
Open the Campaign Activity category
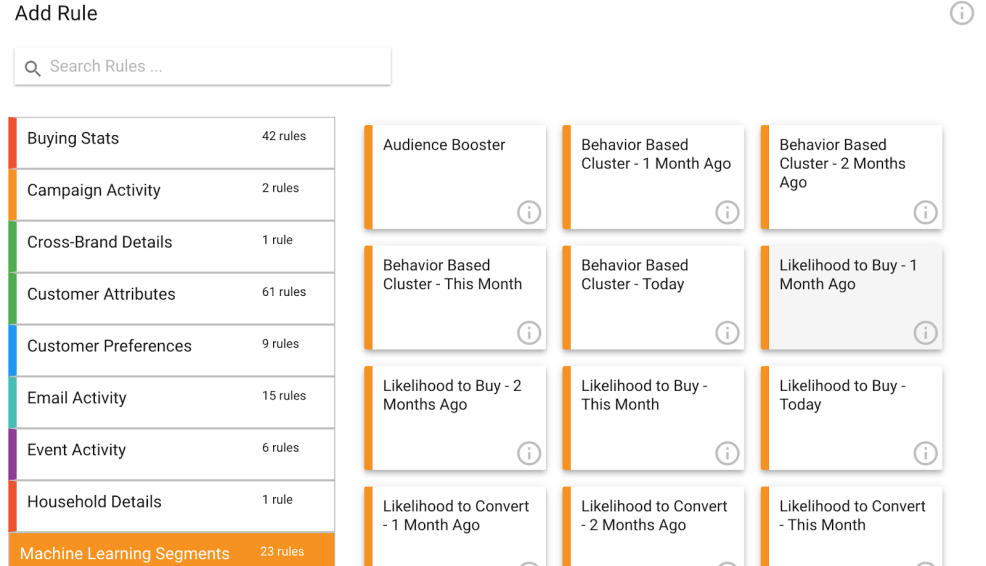click(x=172, y=191)
